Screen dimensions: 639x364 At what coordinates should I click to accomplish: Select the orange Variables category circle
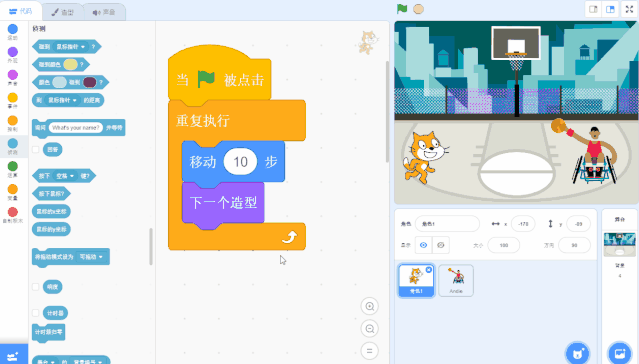13,189
